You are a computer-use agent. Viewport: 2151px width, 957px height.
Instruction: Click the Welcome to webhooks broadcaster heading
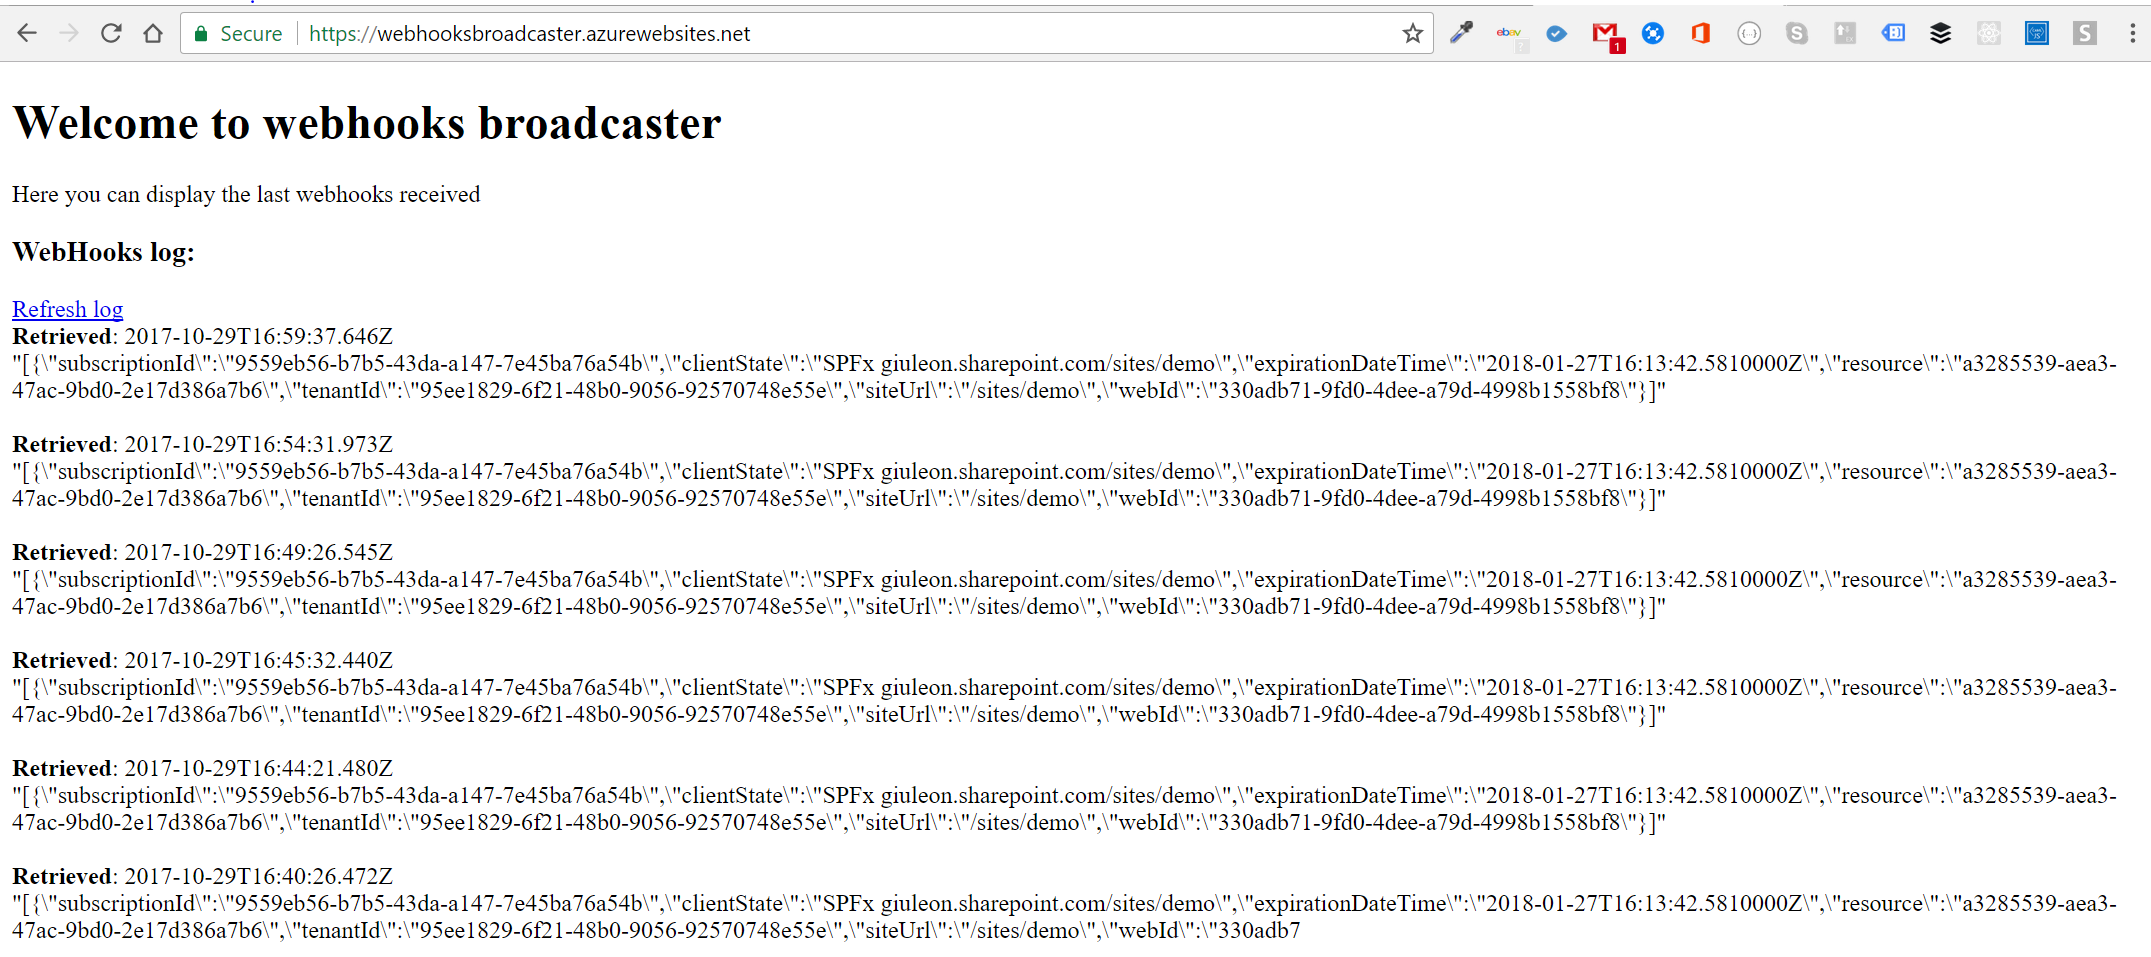366,123
